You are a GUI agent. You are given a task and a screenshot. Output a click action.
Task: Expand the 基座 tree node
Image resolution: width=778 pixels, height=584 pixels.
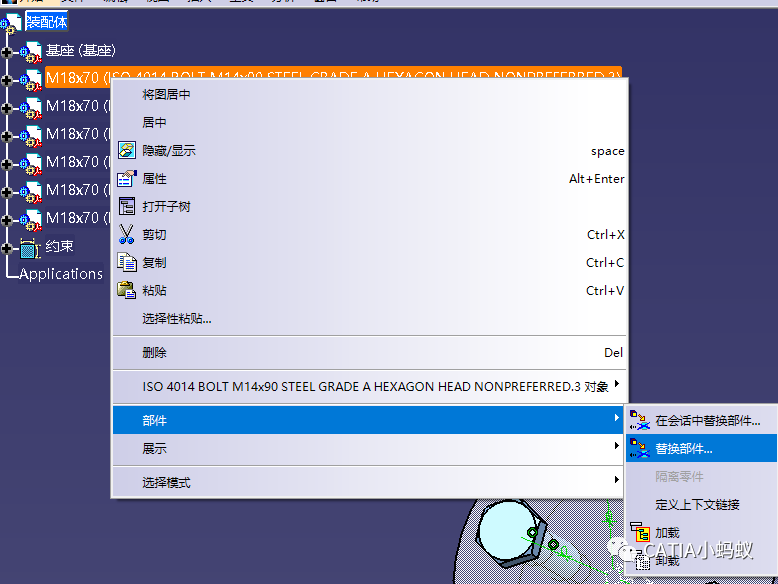tap(7, 52)
